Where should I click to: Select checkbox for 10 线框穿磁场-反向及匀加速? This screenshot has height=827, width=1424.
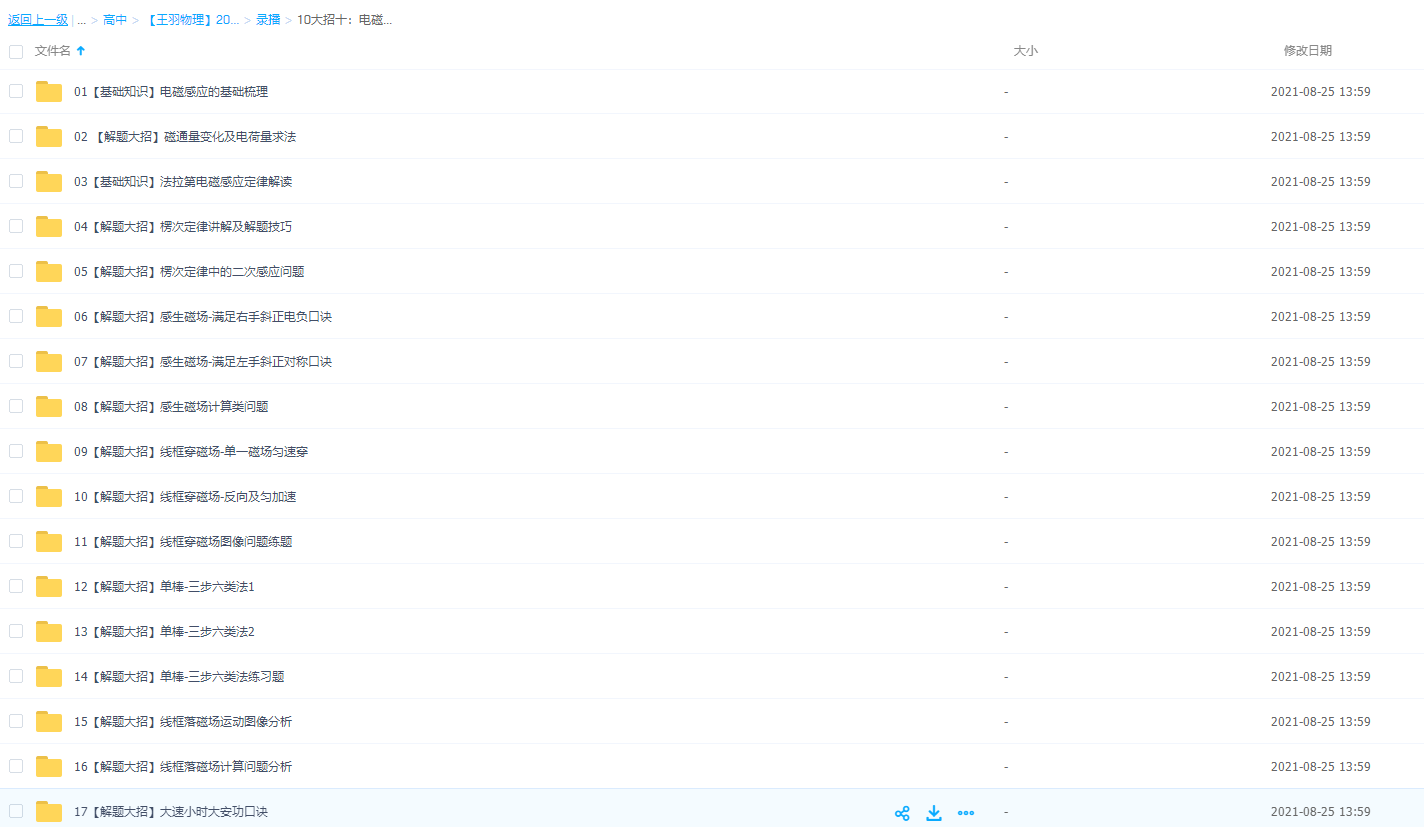tap(16, 496)
